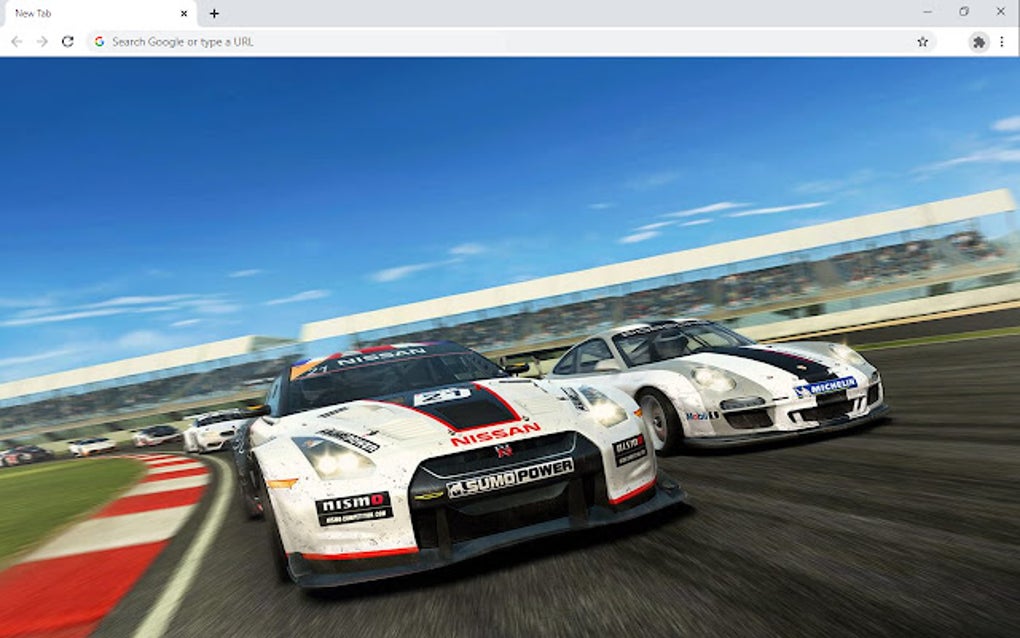Viewport: 1020px width, 638px height.
Task: Toggle window size with the Restore Down control
Action: point(963,12)
